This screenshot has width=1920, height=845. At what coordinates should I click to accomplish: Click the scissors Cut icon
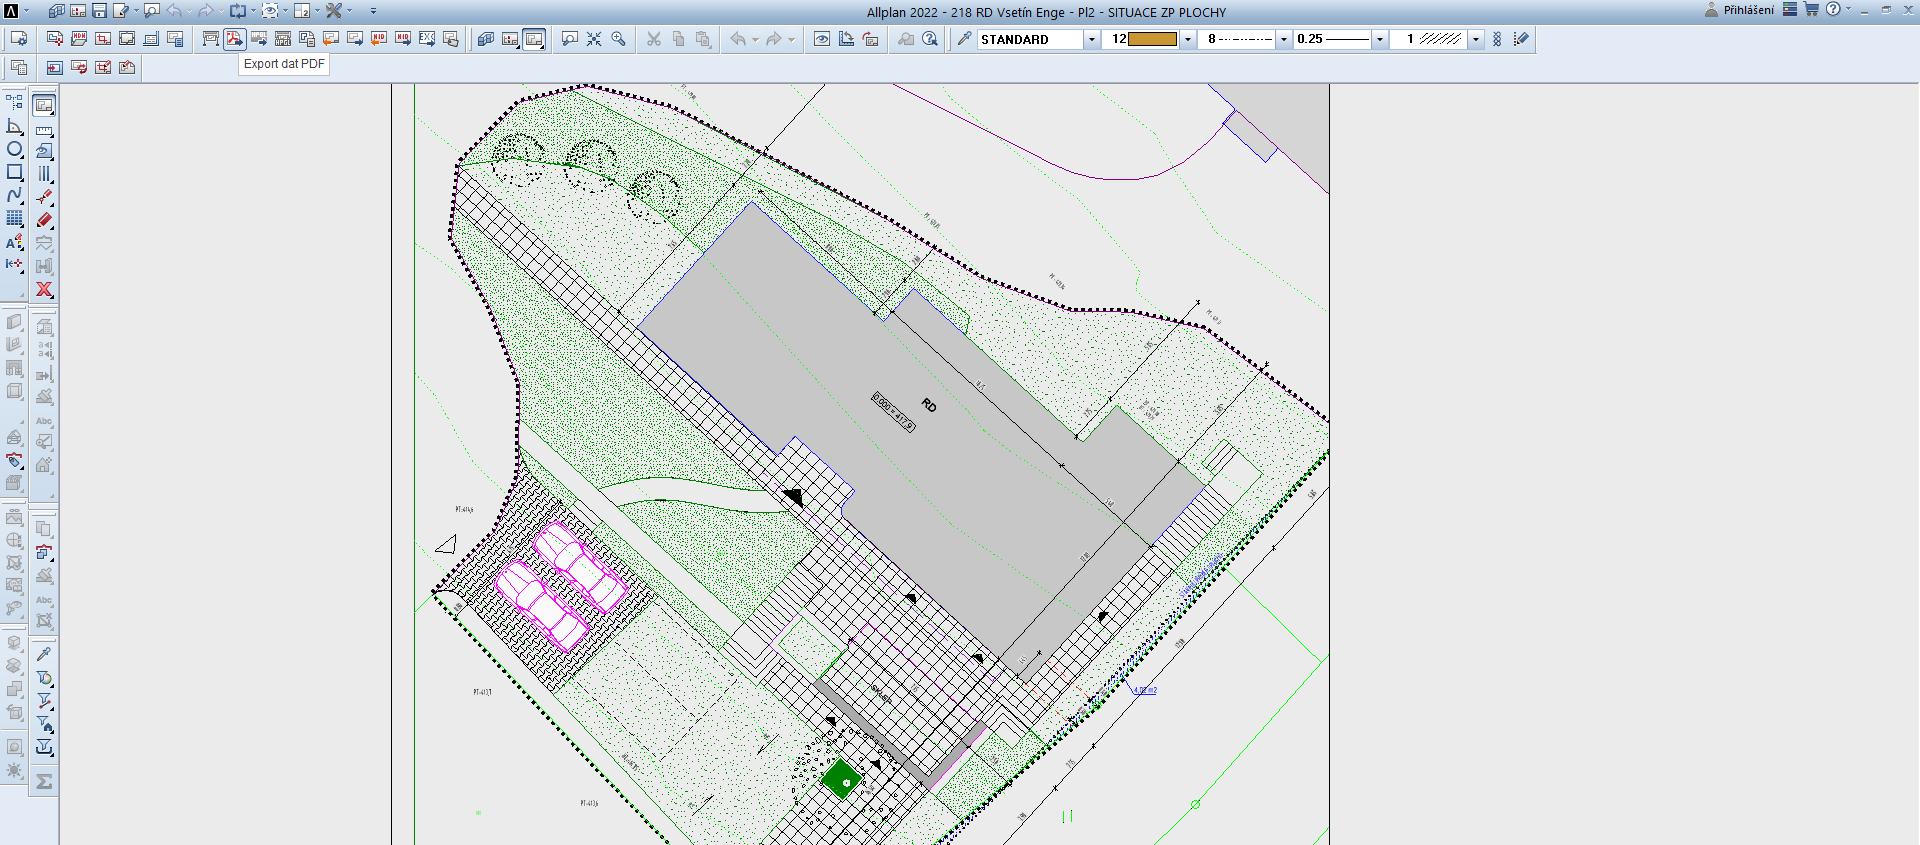tap(654, 39)
